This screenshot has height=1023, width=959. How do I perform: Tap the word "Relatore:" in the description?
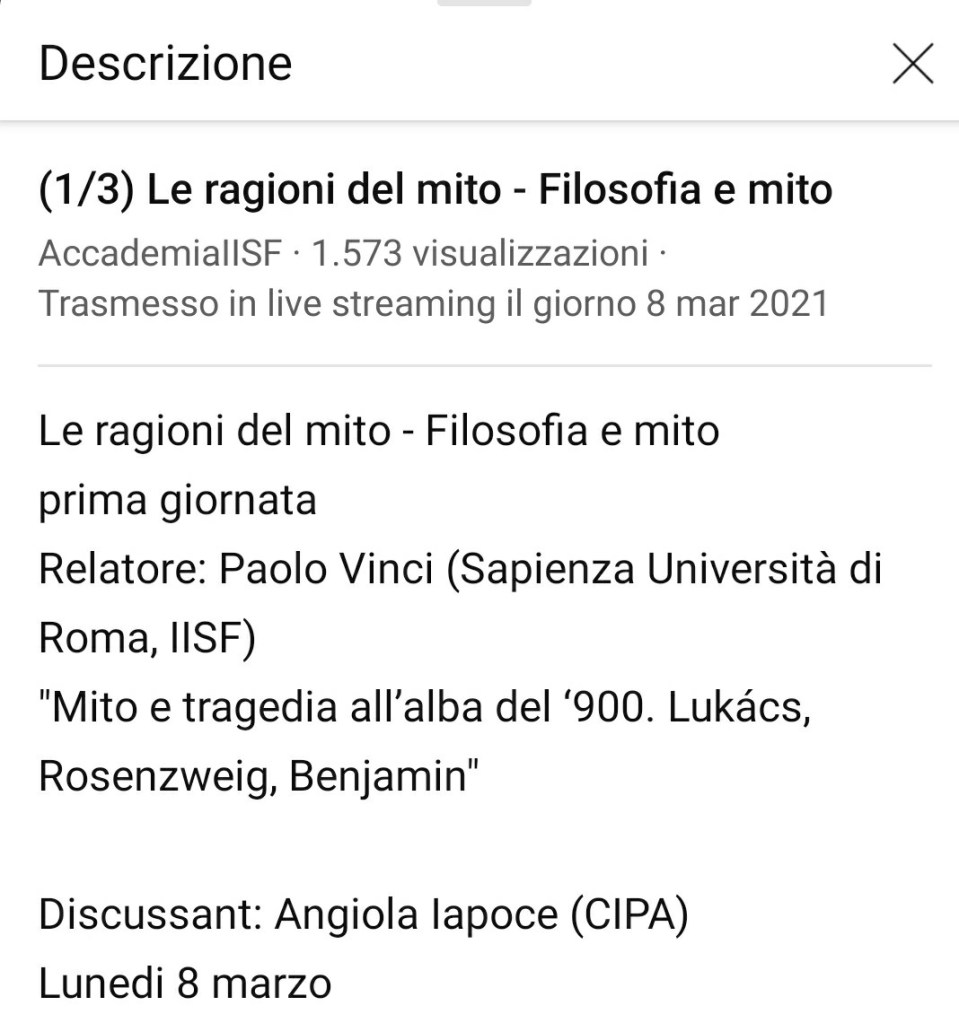click(122, 569)
